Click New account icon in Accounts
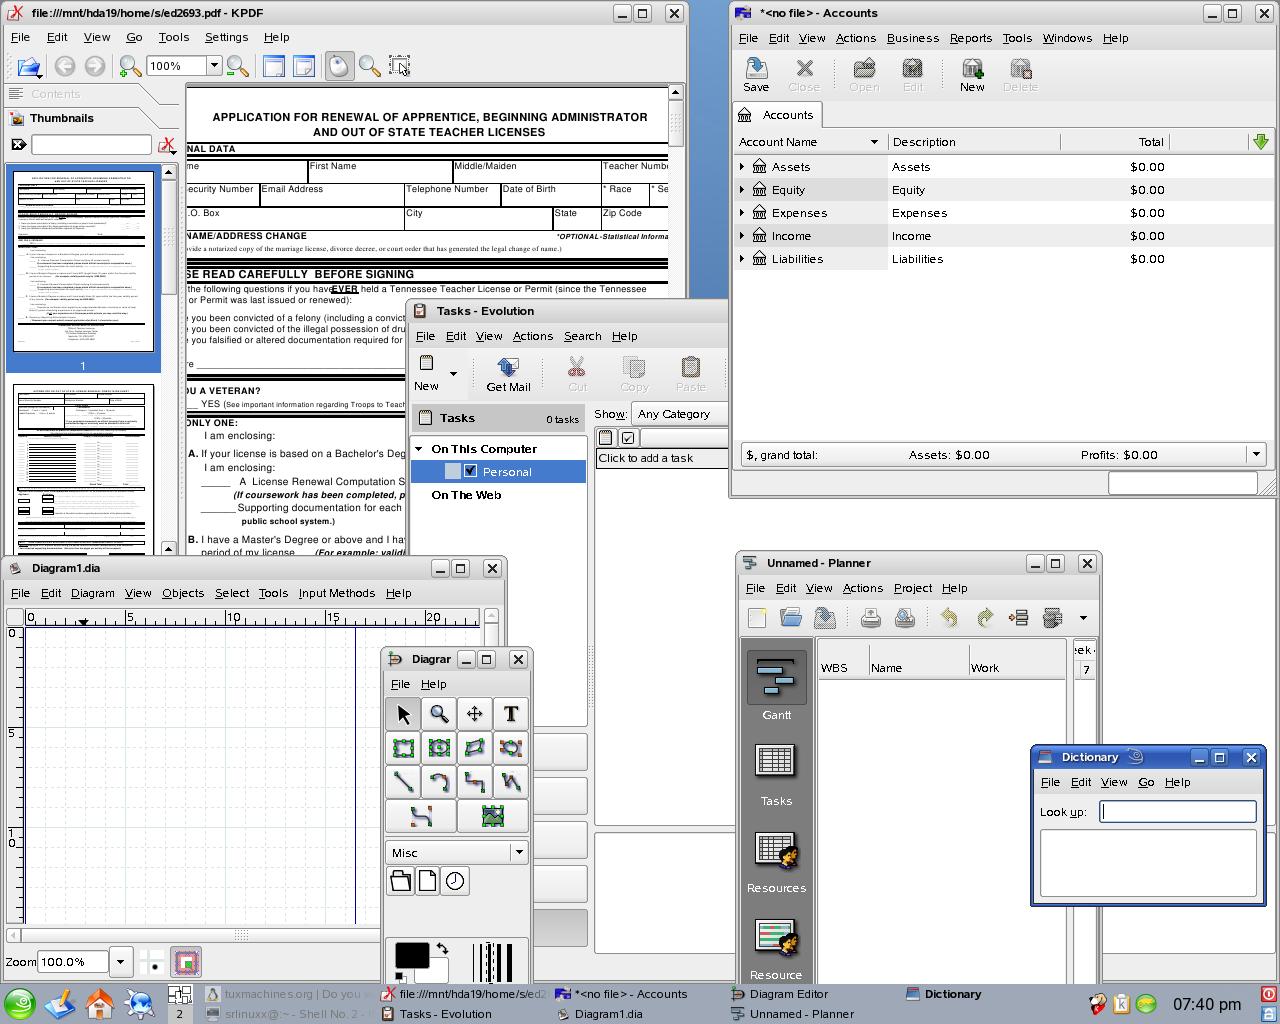This screenshot has width=1280, height=1024. (x=972, y=75)
